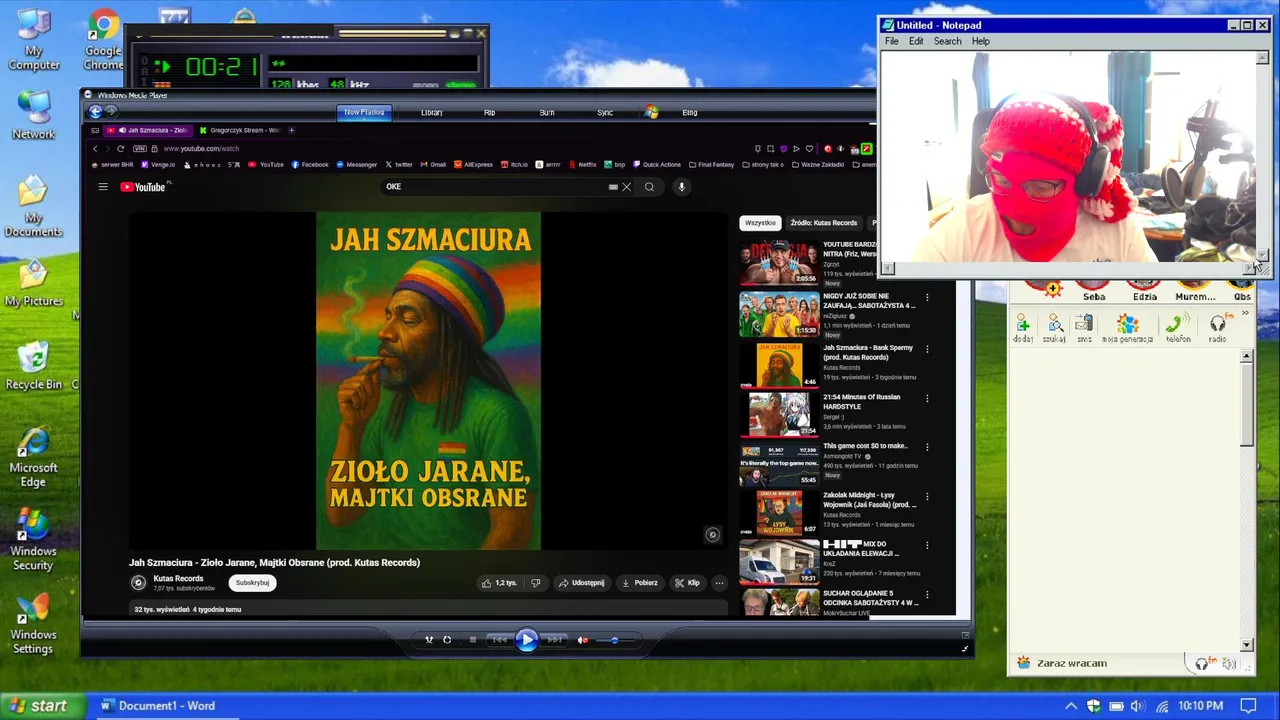This screenshot has width=1280, height=720.
Task: Open the Sync tab in Media Player
Action: click(605, 112)
